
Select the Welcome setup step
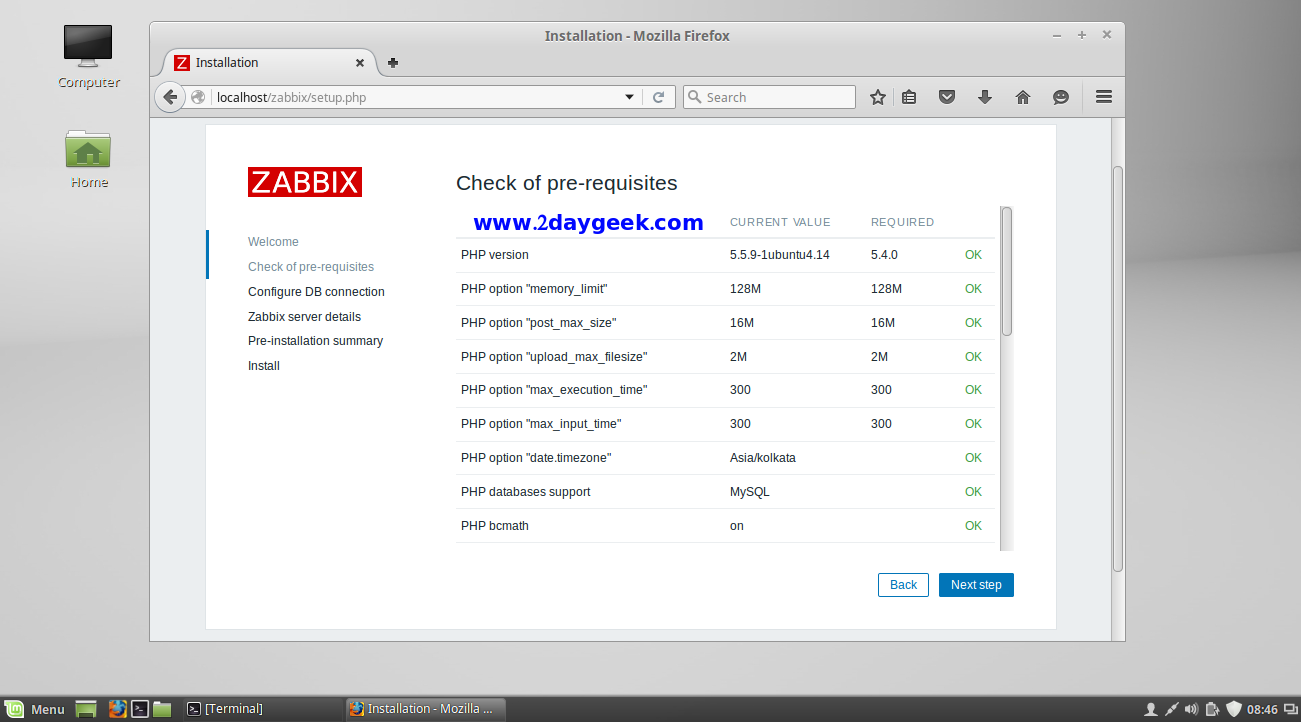coord(273,242)
